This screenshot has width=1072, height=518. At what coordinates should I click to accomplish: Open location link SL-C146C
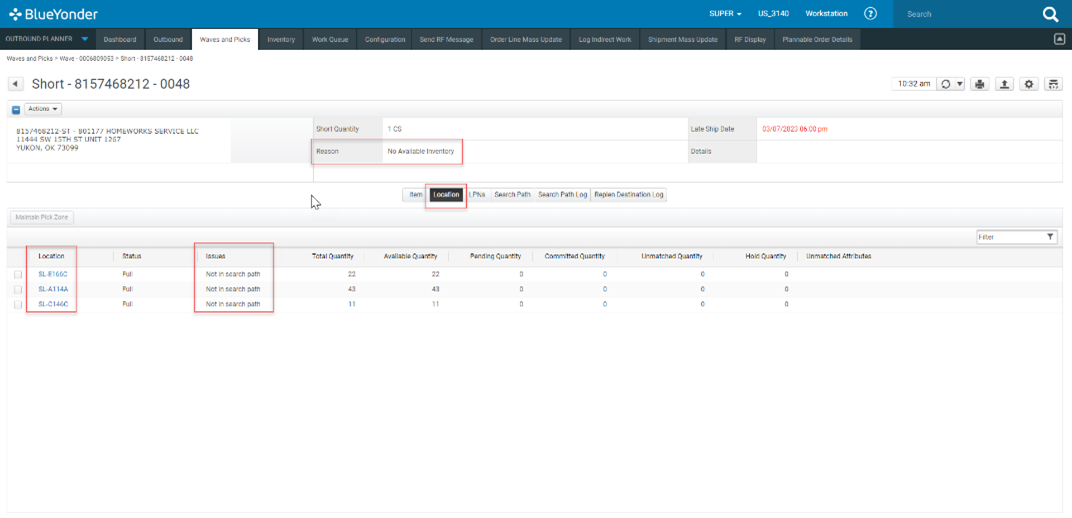pyautogui.click(x=53, y=304)
